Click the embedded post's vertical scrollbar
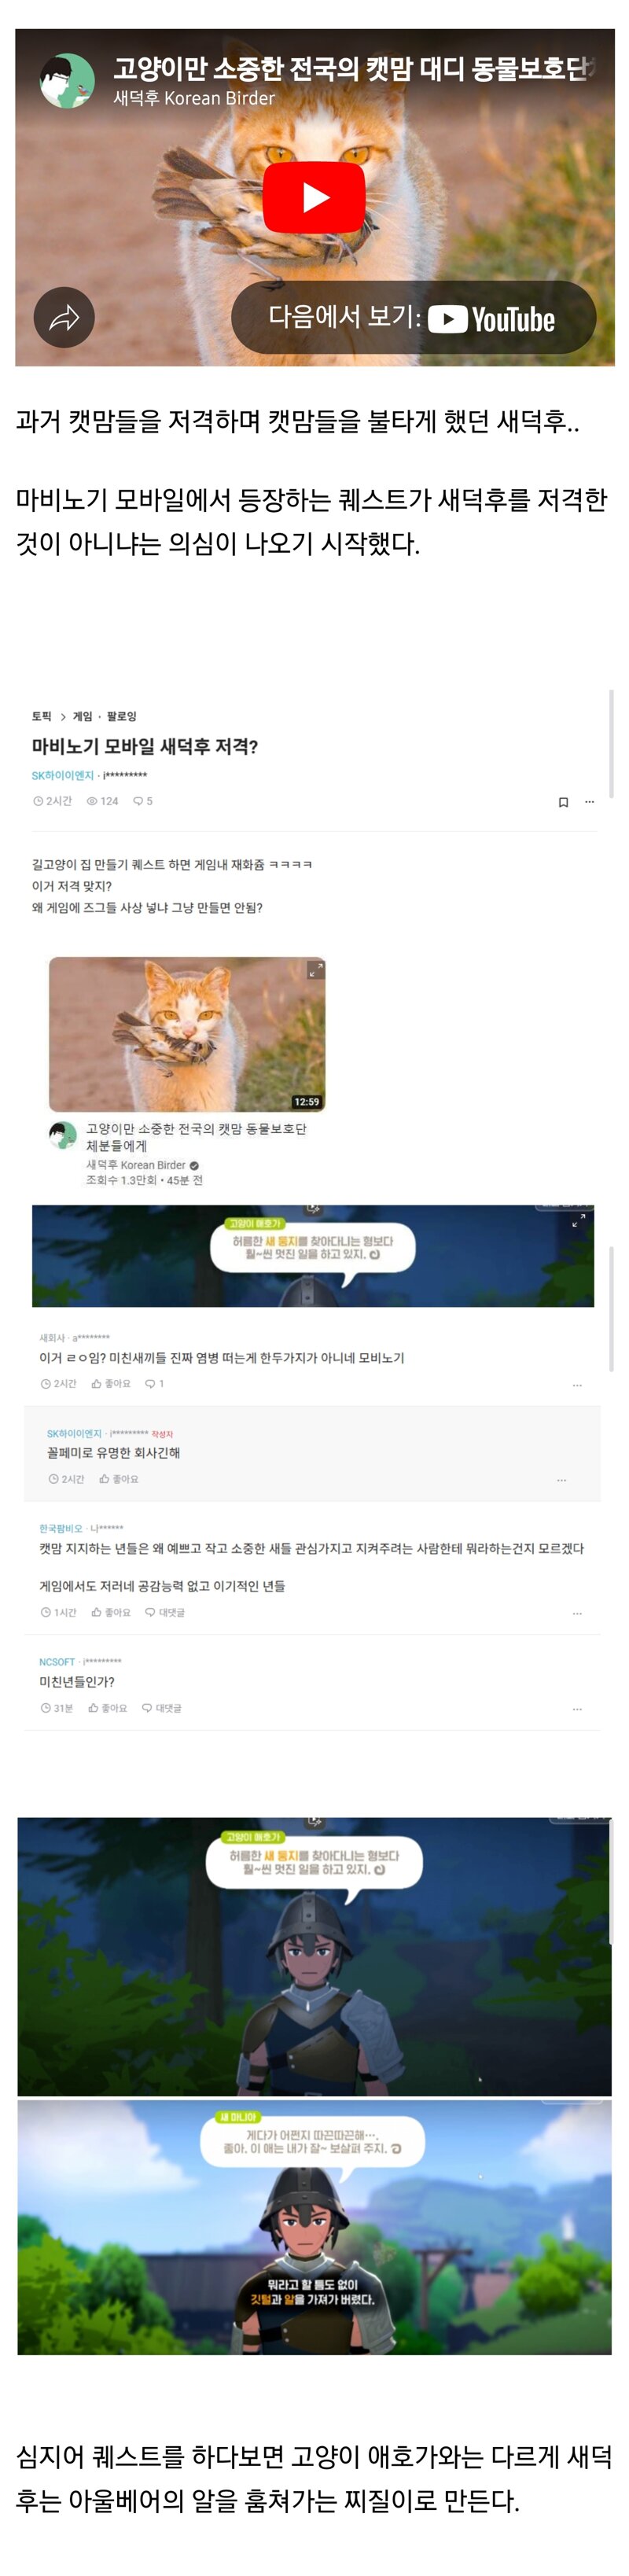The image size is (629, 2576). coord(611,744)
